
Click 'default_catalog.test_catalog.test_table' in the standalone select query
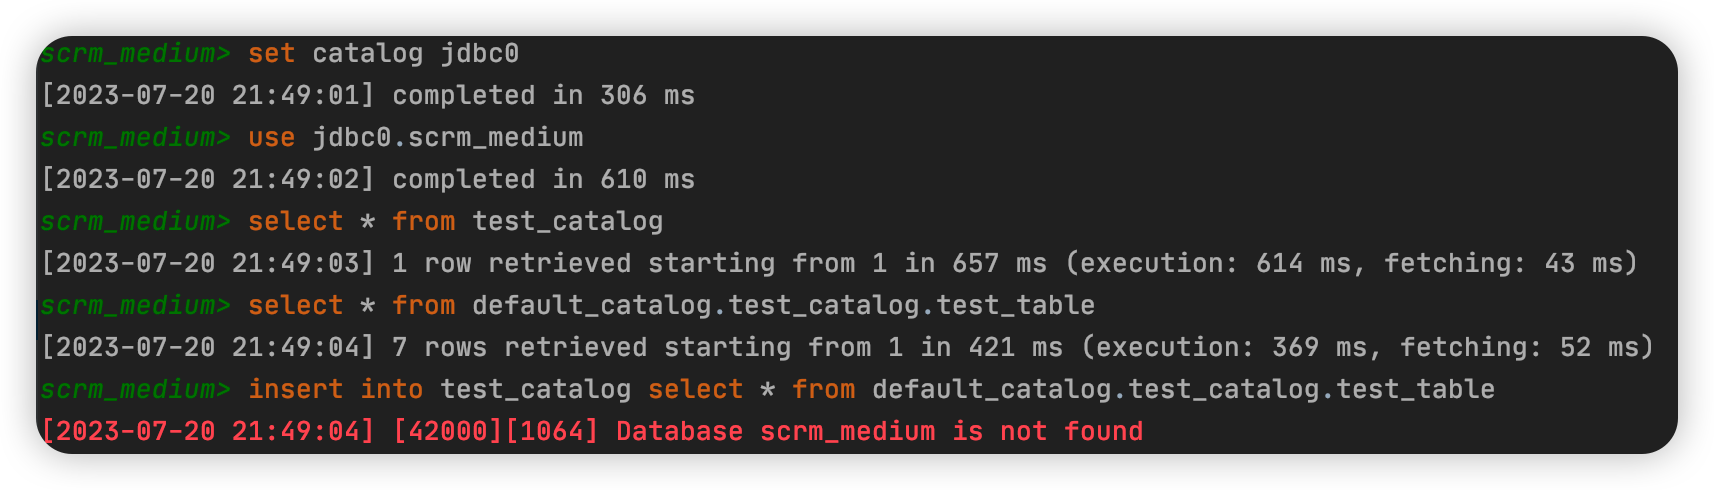pos(783,305)
